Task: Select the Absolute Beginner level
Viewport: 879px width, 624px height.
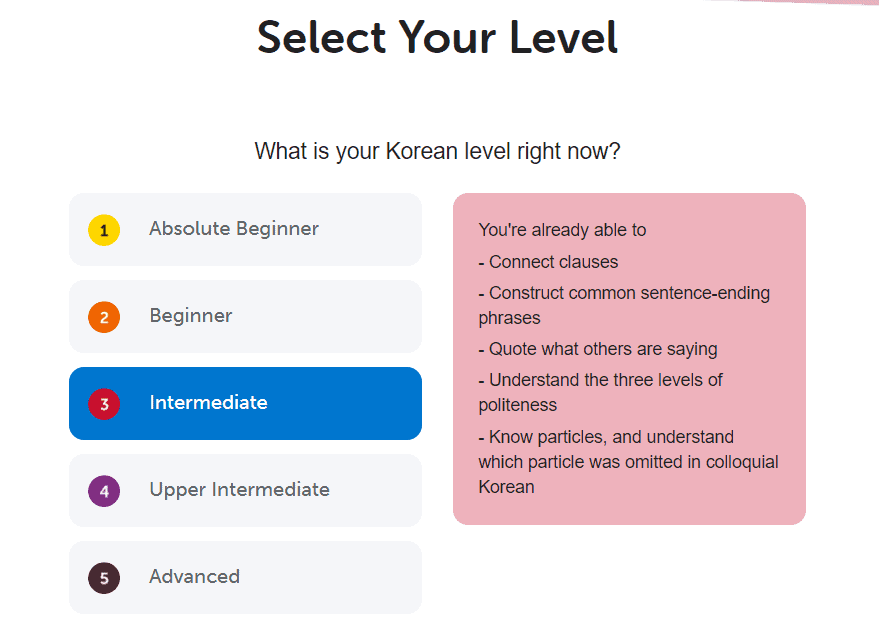Action: coord(245,229)
